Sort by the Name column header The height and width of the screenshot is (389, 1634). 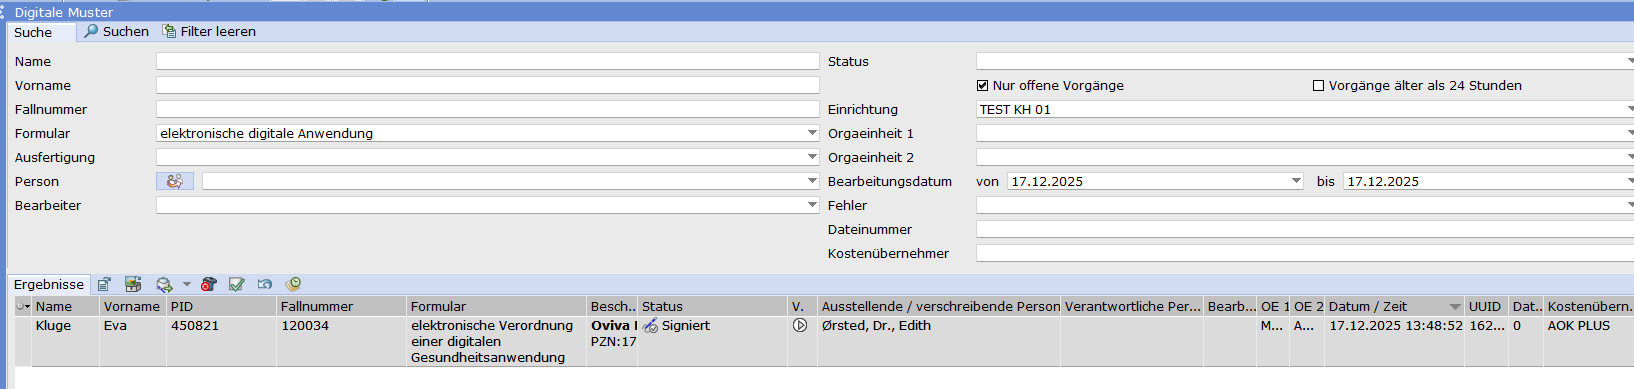click(66, 307)
